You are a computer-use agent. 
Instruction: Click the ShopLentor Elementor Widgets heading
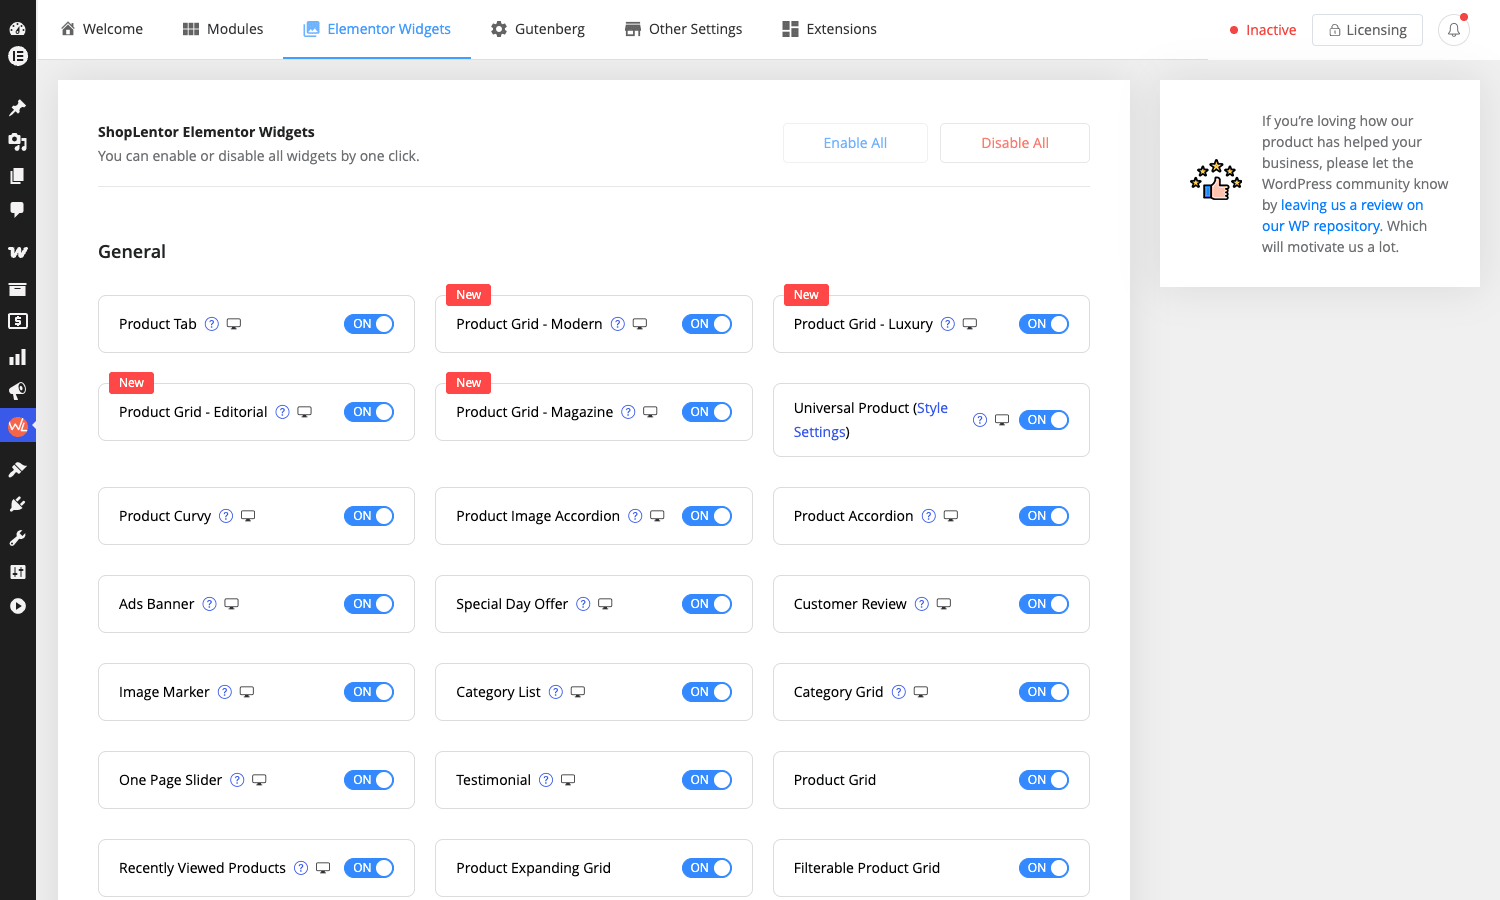pos(206,132)
